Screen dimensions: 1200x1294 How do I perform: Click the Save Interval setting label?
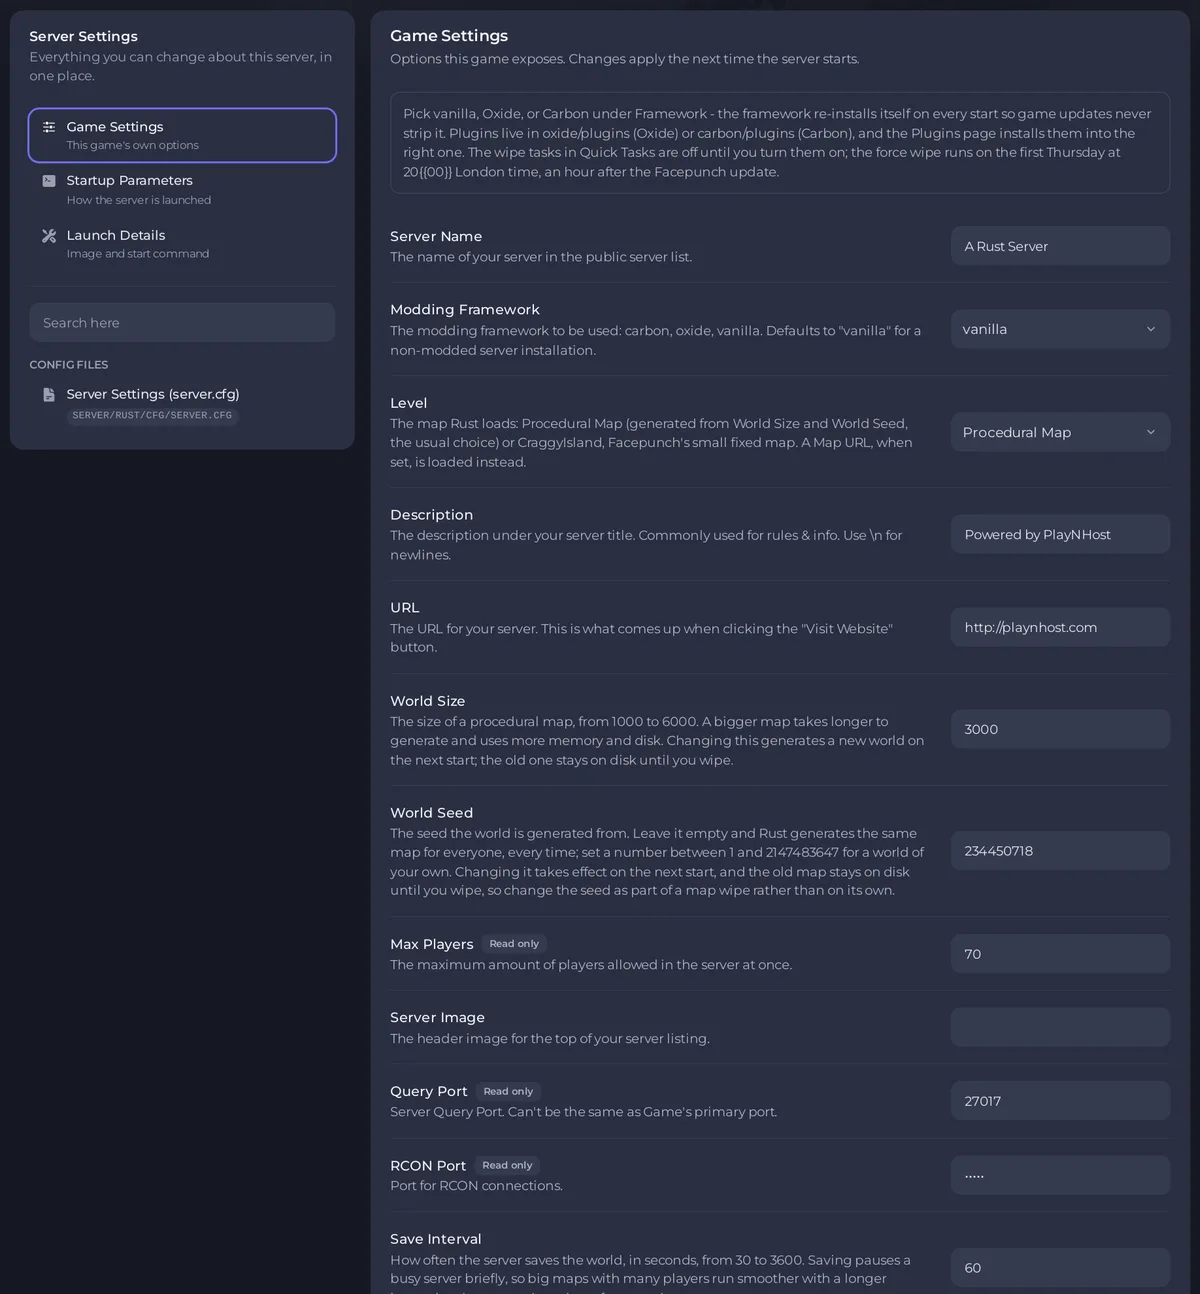click(x=436, y=1239)
